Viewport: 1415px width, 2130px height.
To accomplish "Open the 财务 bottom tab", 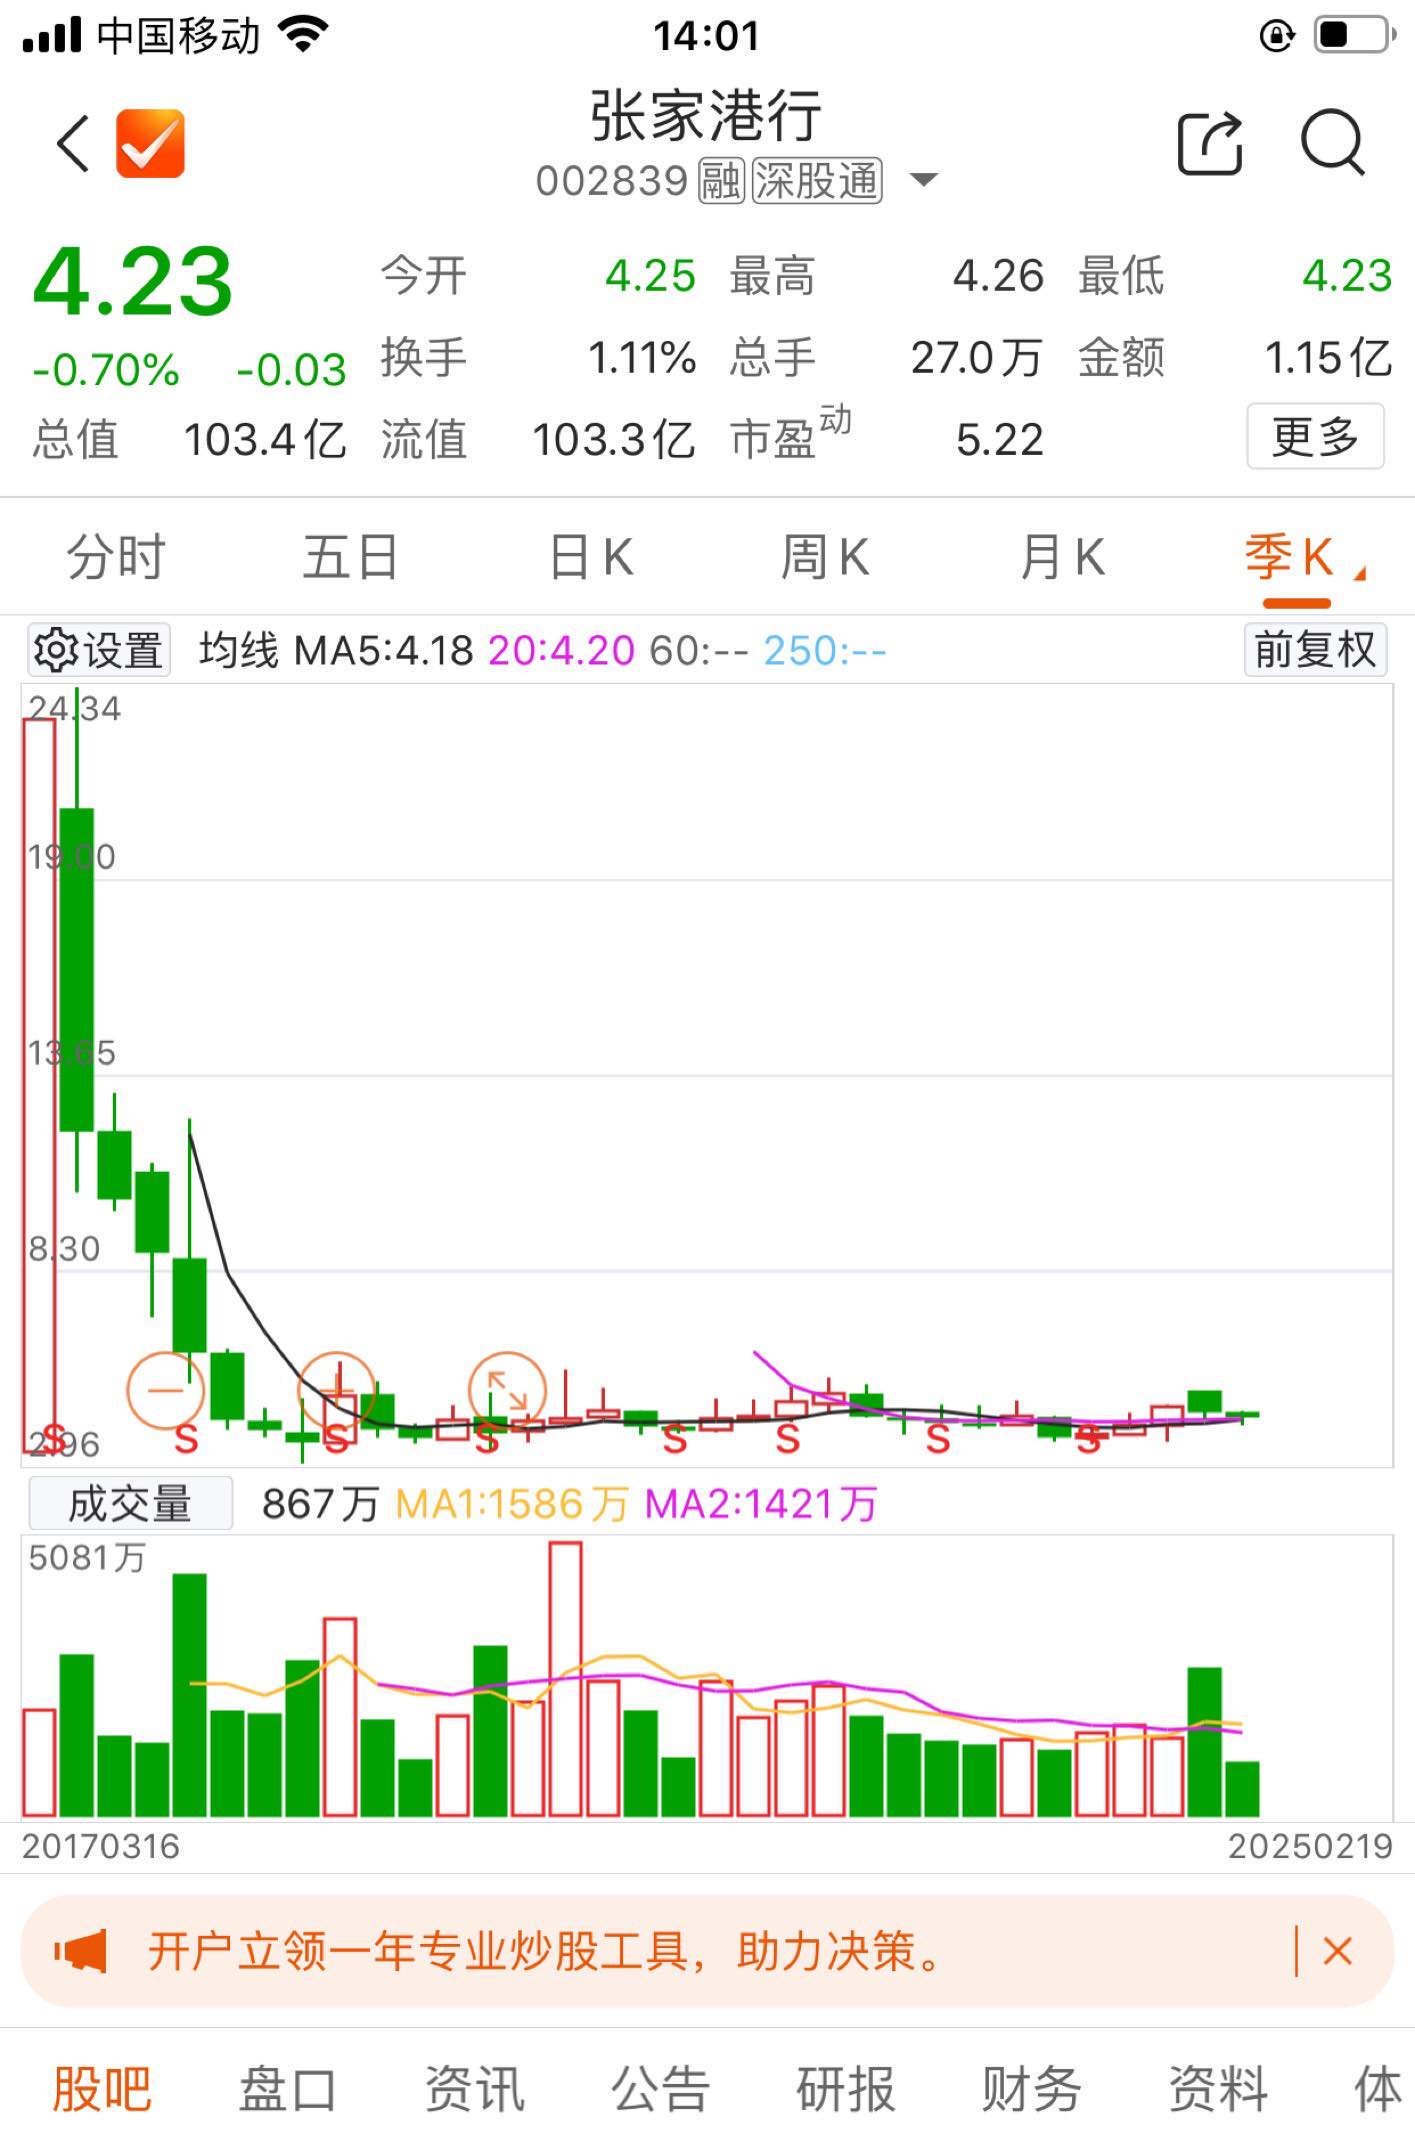I will point(1032,2089).
